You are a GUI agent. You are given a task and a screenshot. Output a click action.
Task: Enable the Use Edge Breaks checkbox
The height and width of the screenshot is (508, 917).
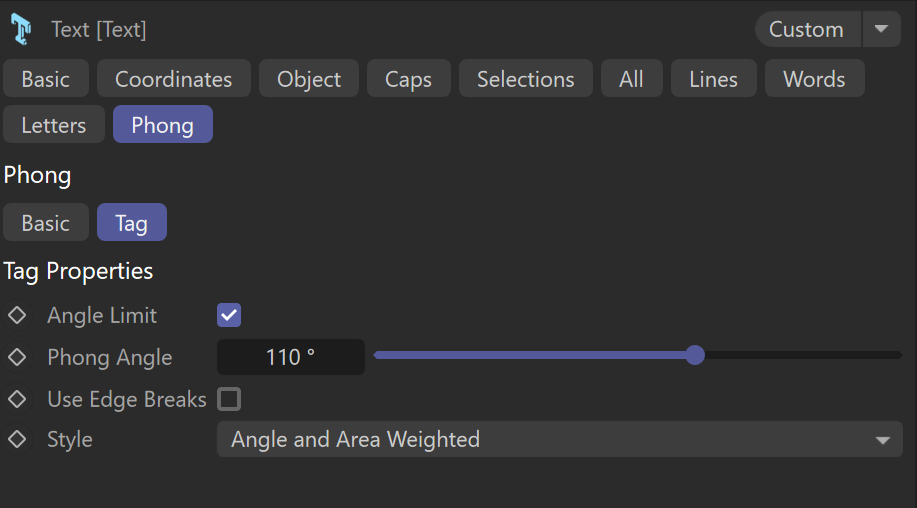coord(229,399)
